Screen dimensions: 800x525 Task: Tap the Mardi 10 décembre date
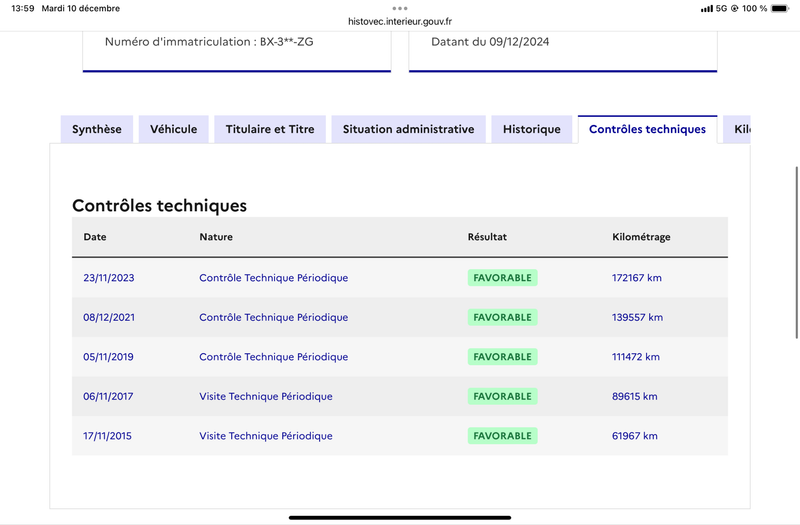pos(81,8)
